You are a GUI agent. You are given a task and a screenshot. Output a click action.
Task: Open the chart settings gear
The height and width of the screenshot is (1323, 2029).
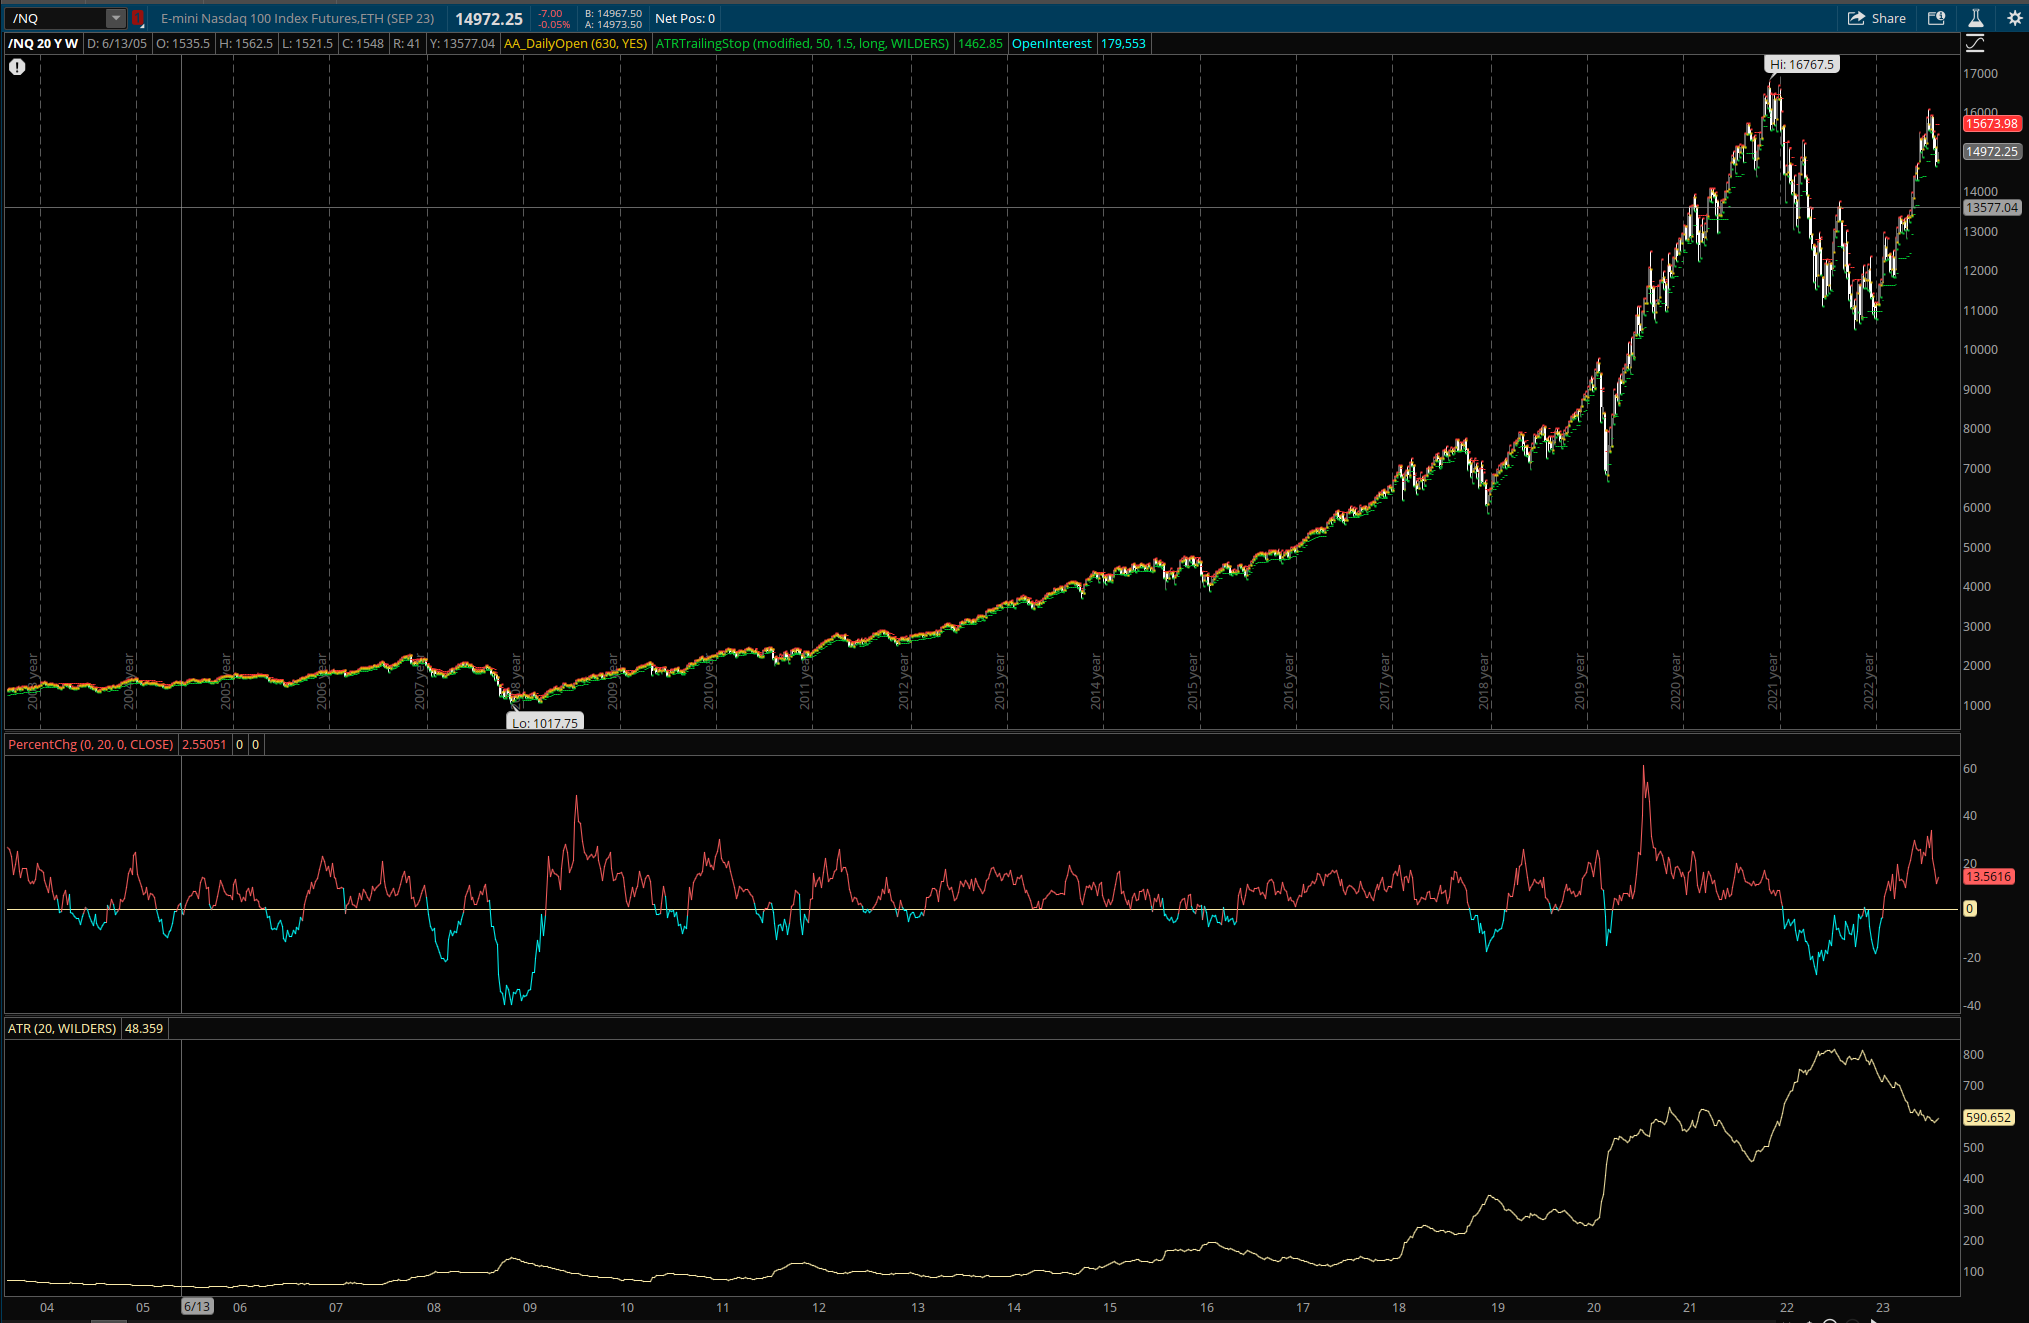click(x=2014, y=18)
